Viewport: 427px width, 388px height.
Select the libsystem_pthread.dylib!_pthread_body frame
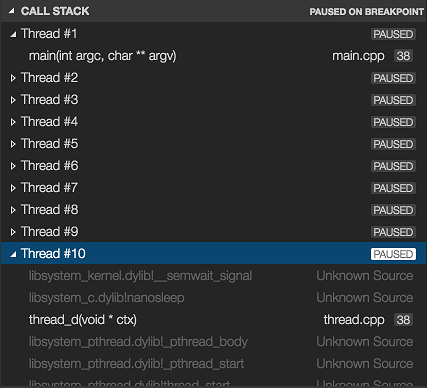[138, 342]
